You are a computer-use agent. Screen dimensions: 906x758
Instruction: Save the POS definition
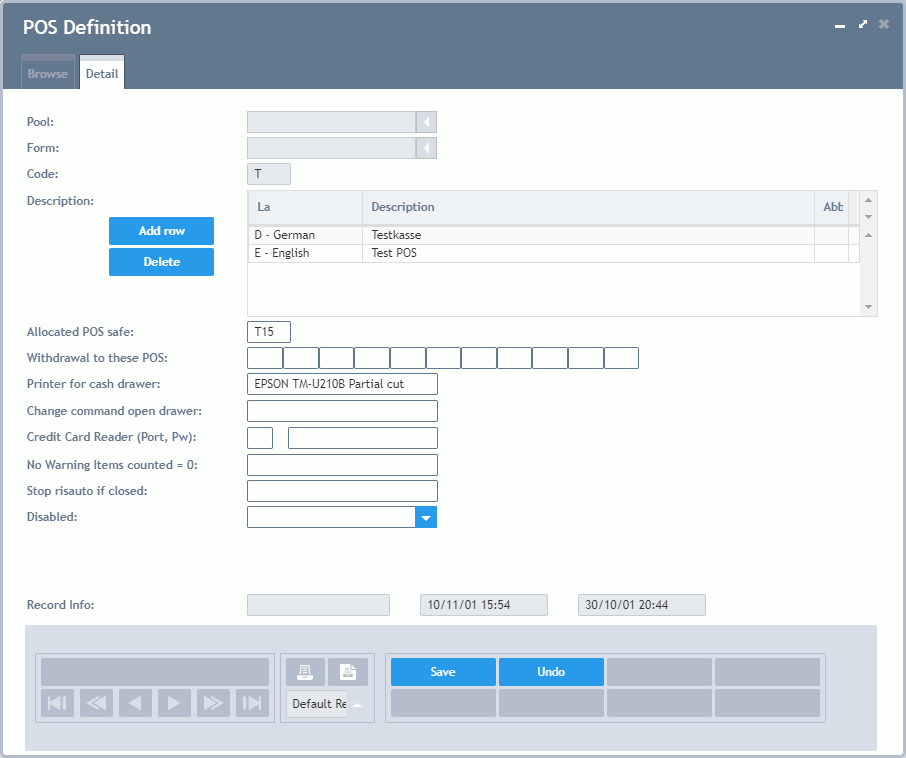point(443,672)
